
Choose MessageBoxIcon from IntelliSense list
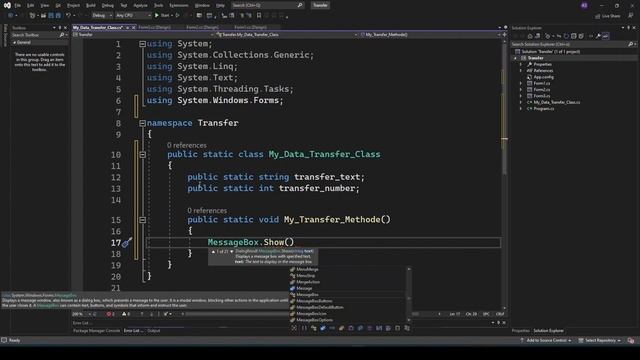coord(311,313)
